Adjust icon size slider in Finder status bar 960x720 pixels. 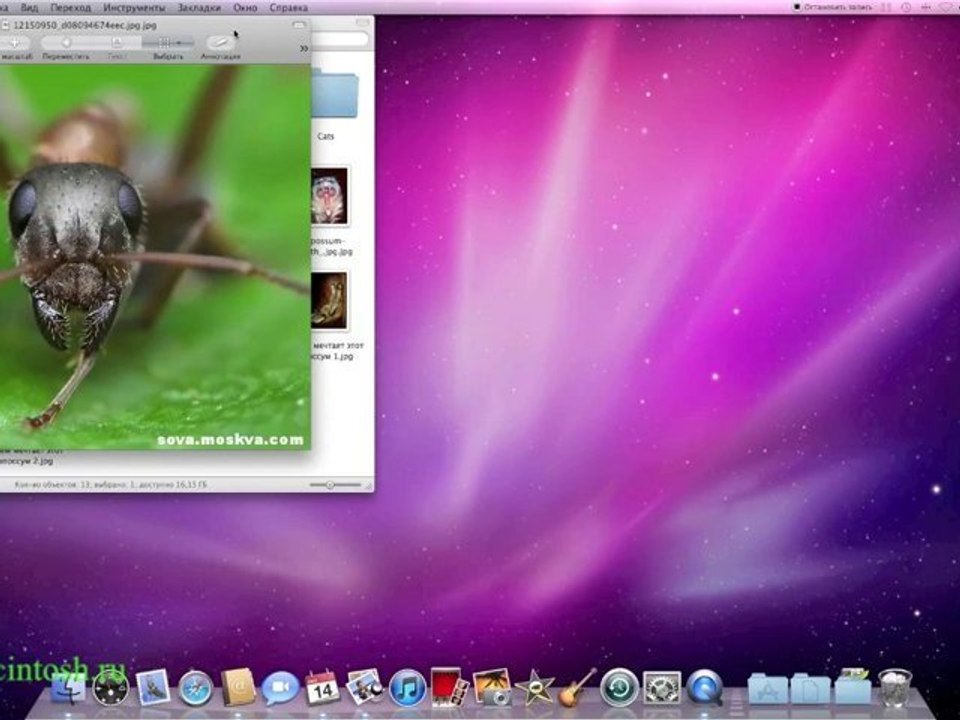335,485
